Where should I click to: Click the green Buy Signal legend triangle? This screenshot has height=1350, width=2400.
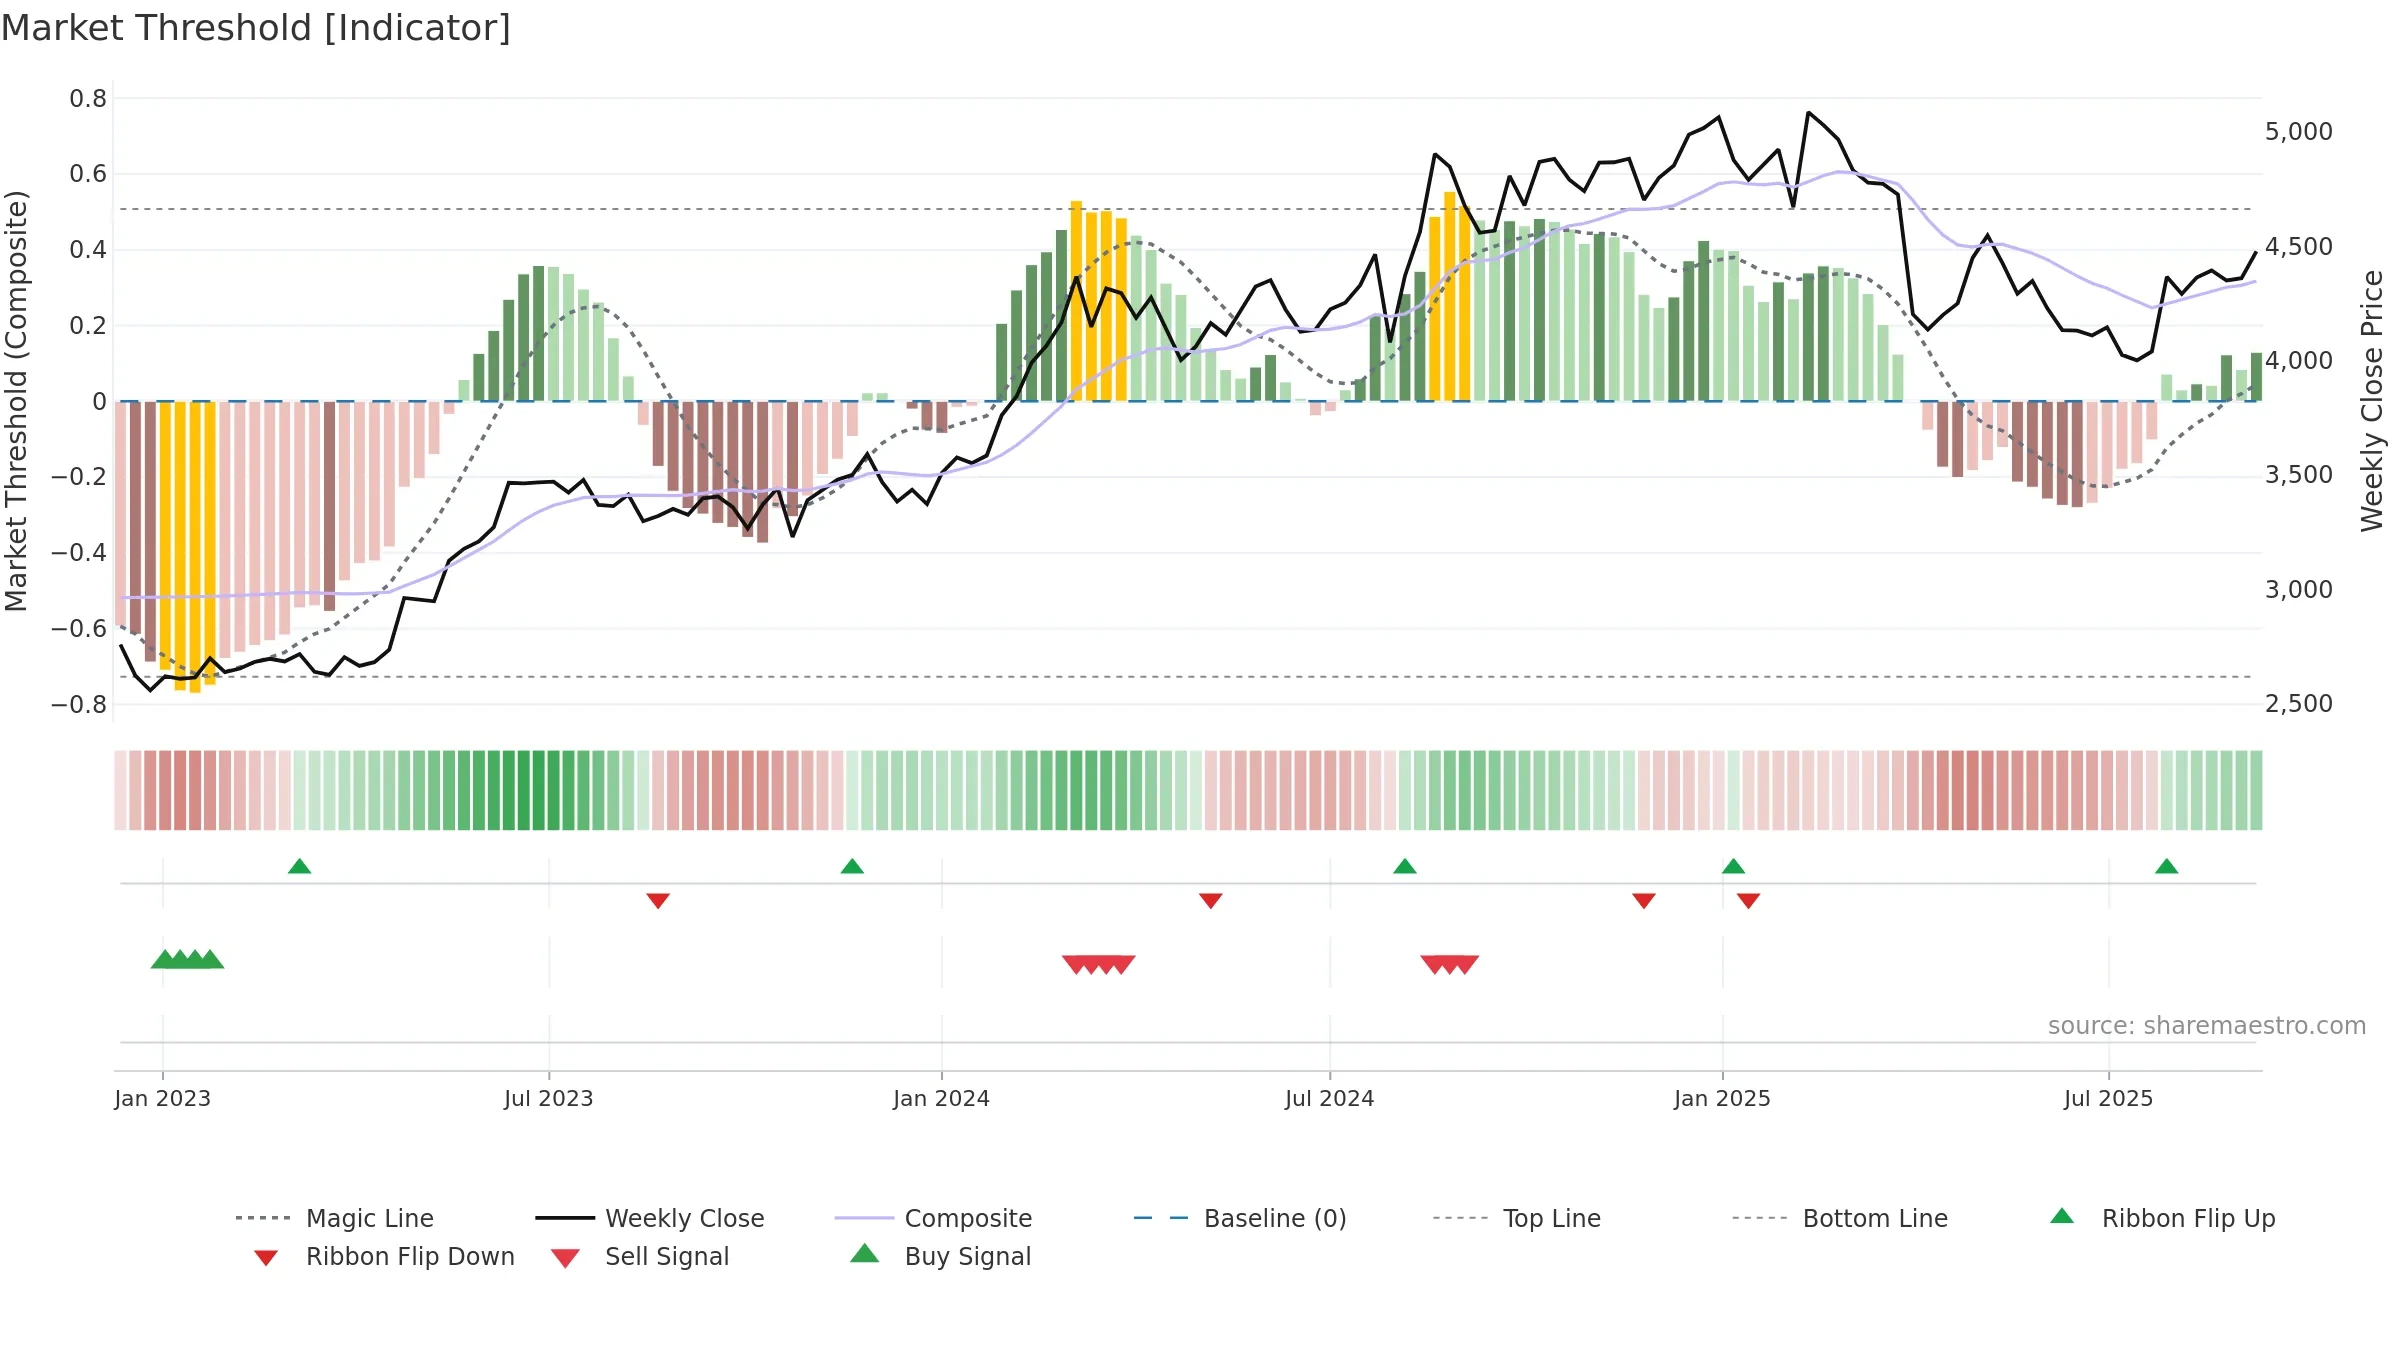[864, 1254]
